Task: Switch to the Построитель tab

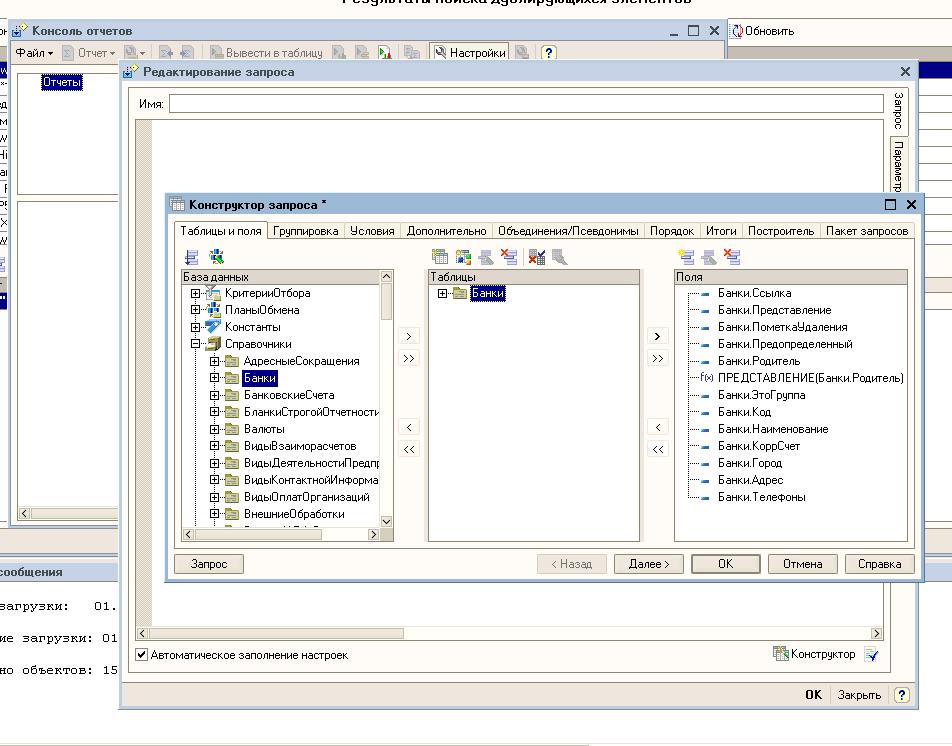Action: point(781,231)
